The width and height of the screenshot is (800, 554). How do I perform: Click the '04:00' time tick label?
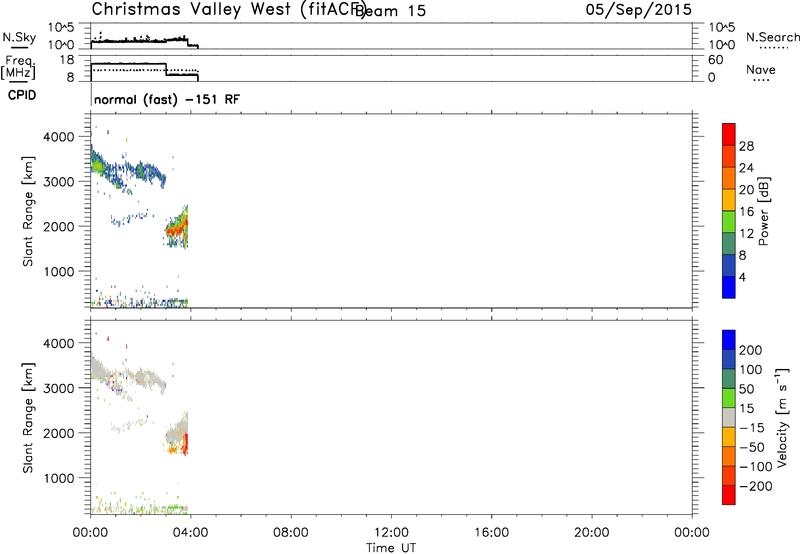tap(190, 533)
